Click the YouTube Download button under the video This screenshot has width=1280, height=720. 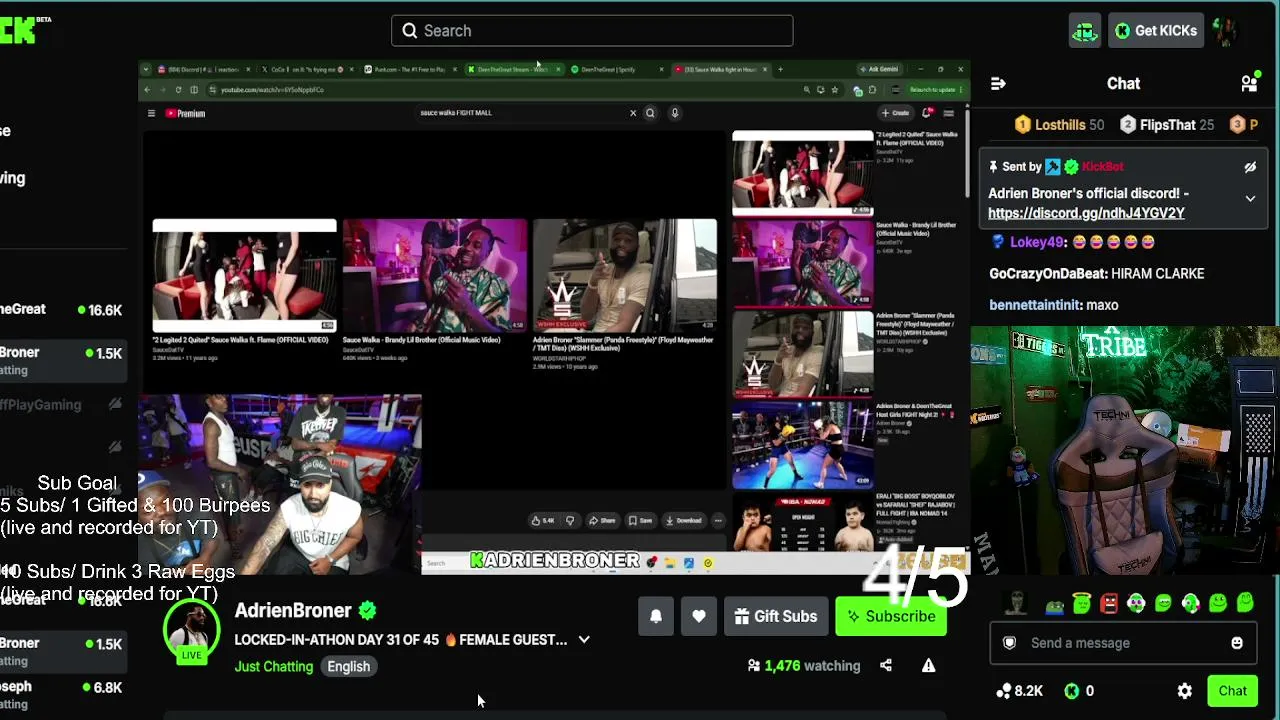tap(683, 521)
